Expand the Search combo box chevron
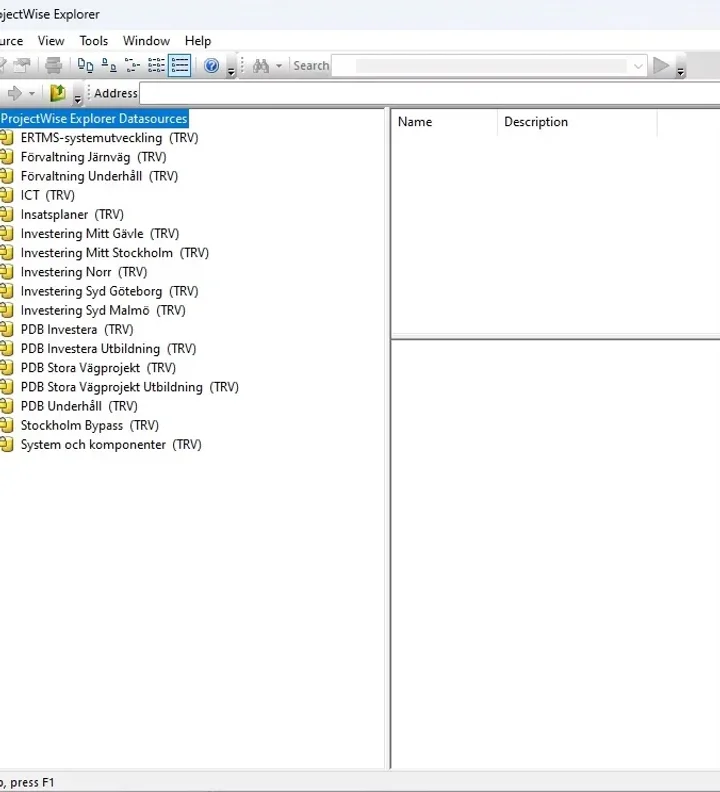The width and height of the screenshot is (720, 792). pyautogui.click(x=638, y=66)
